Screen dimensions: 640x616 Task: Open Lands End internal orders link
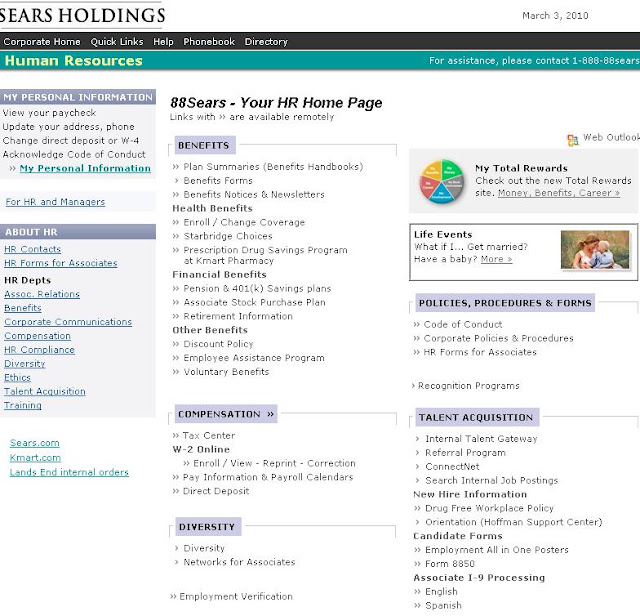point(69,472)
